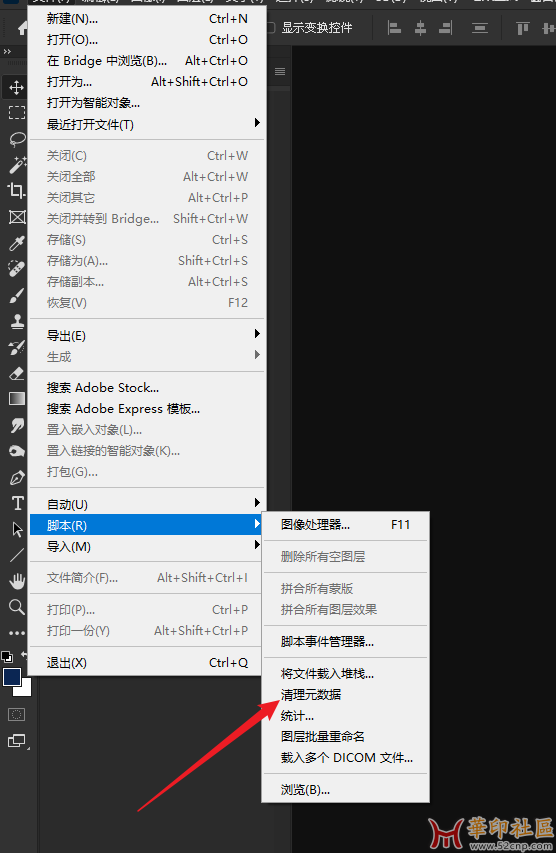Expand the 自动(U) submenu
556x853 pixels.
point(147,504)
